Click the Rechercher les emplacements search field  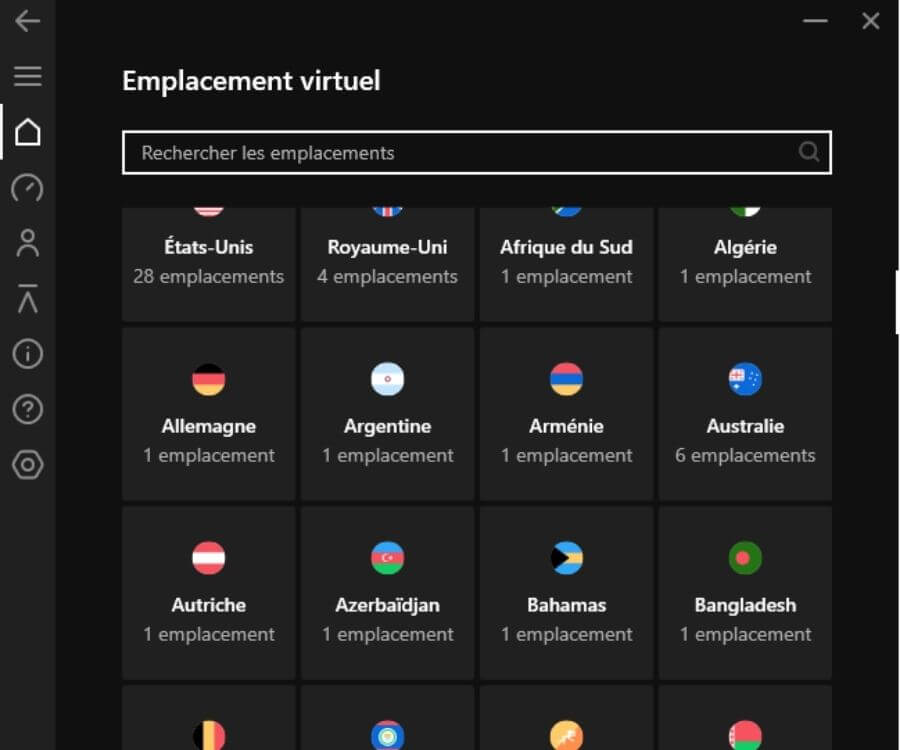pyautogui.click(x=476, y=153)
